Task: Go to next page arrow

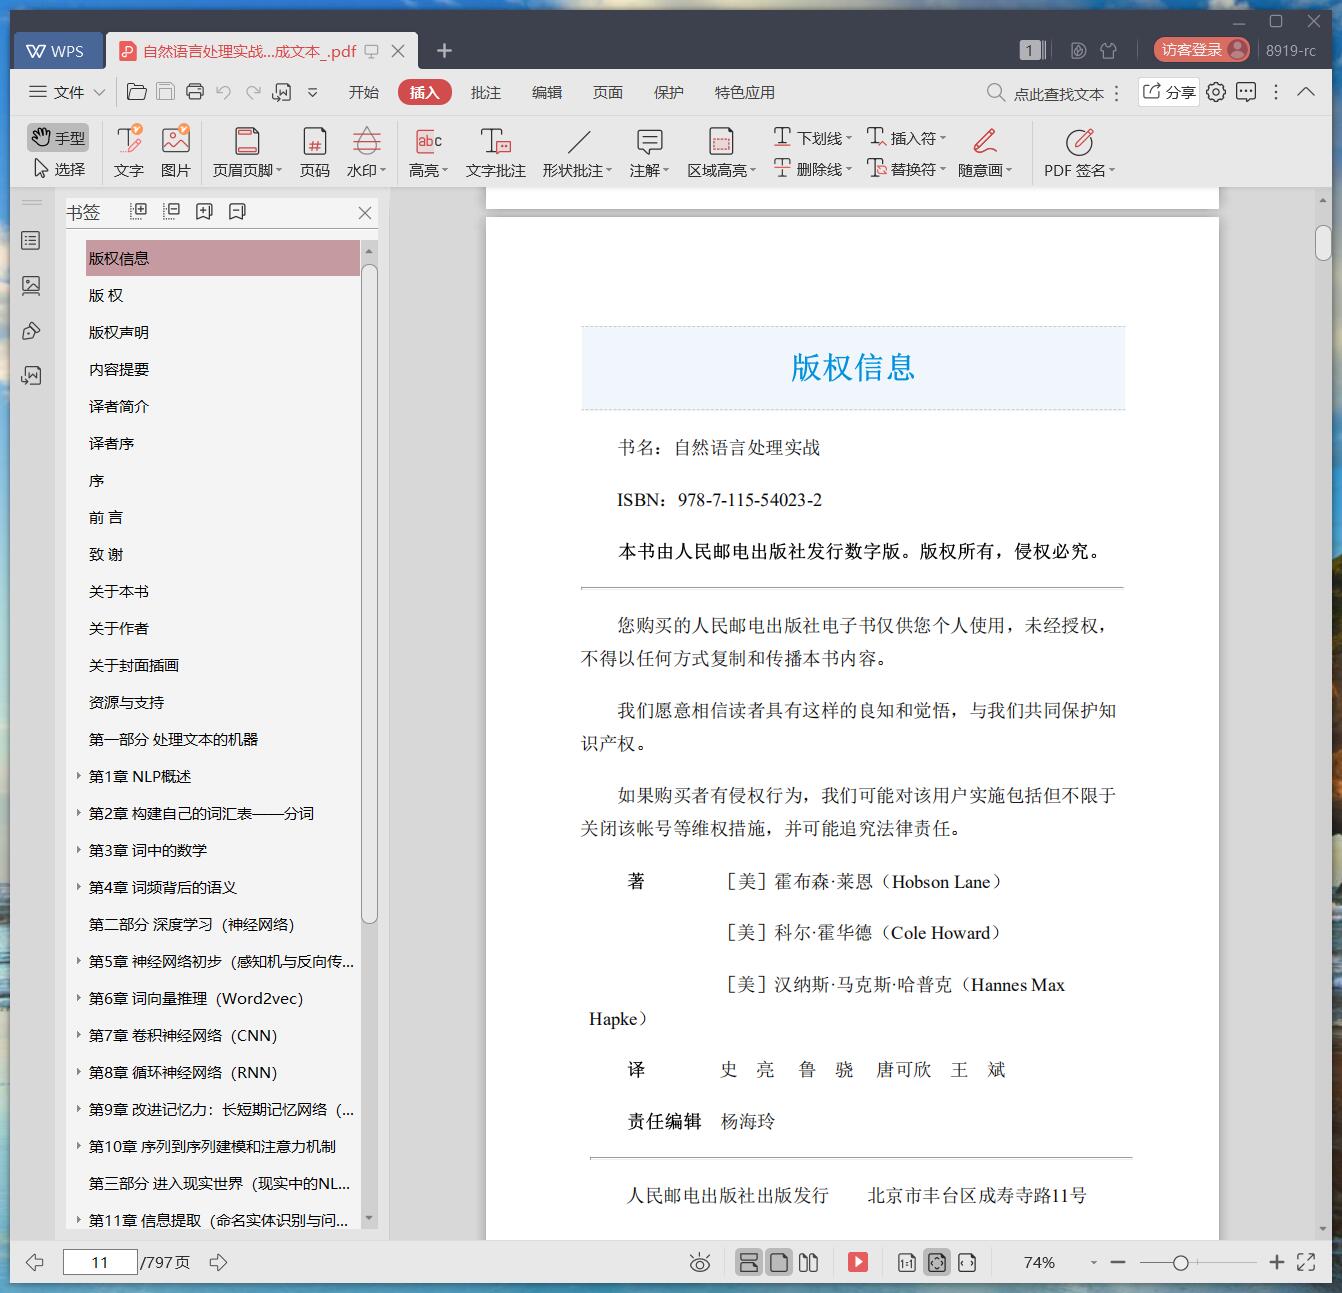Action: (x=218, y=1262)
